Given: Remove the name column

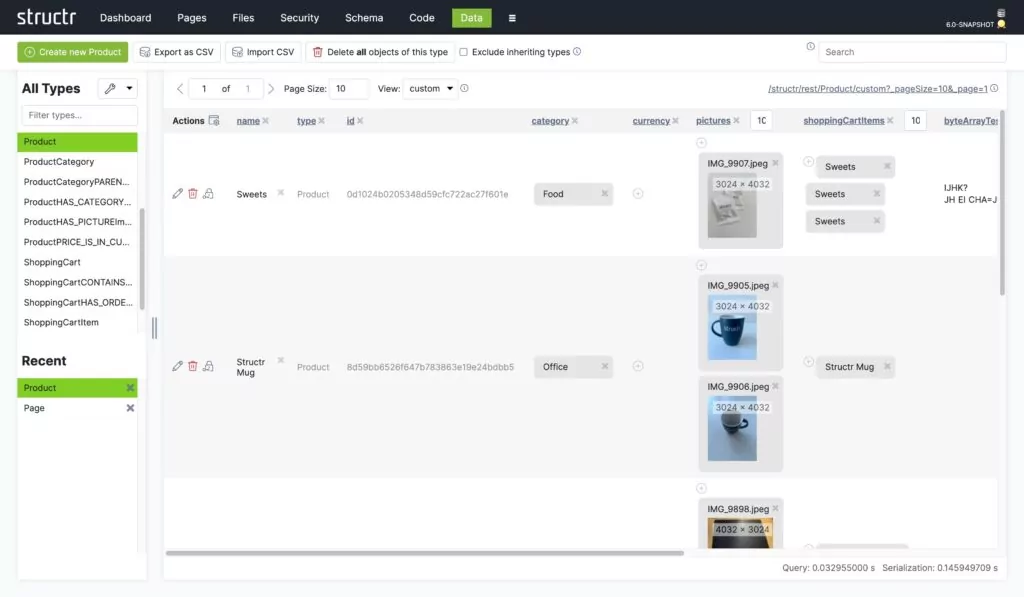Looking at the screenshot, I should coord(265,121).
